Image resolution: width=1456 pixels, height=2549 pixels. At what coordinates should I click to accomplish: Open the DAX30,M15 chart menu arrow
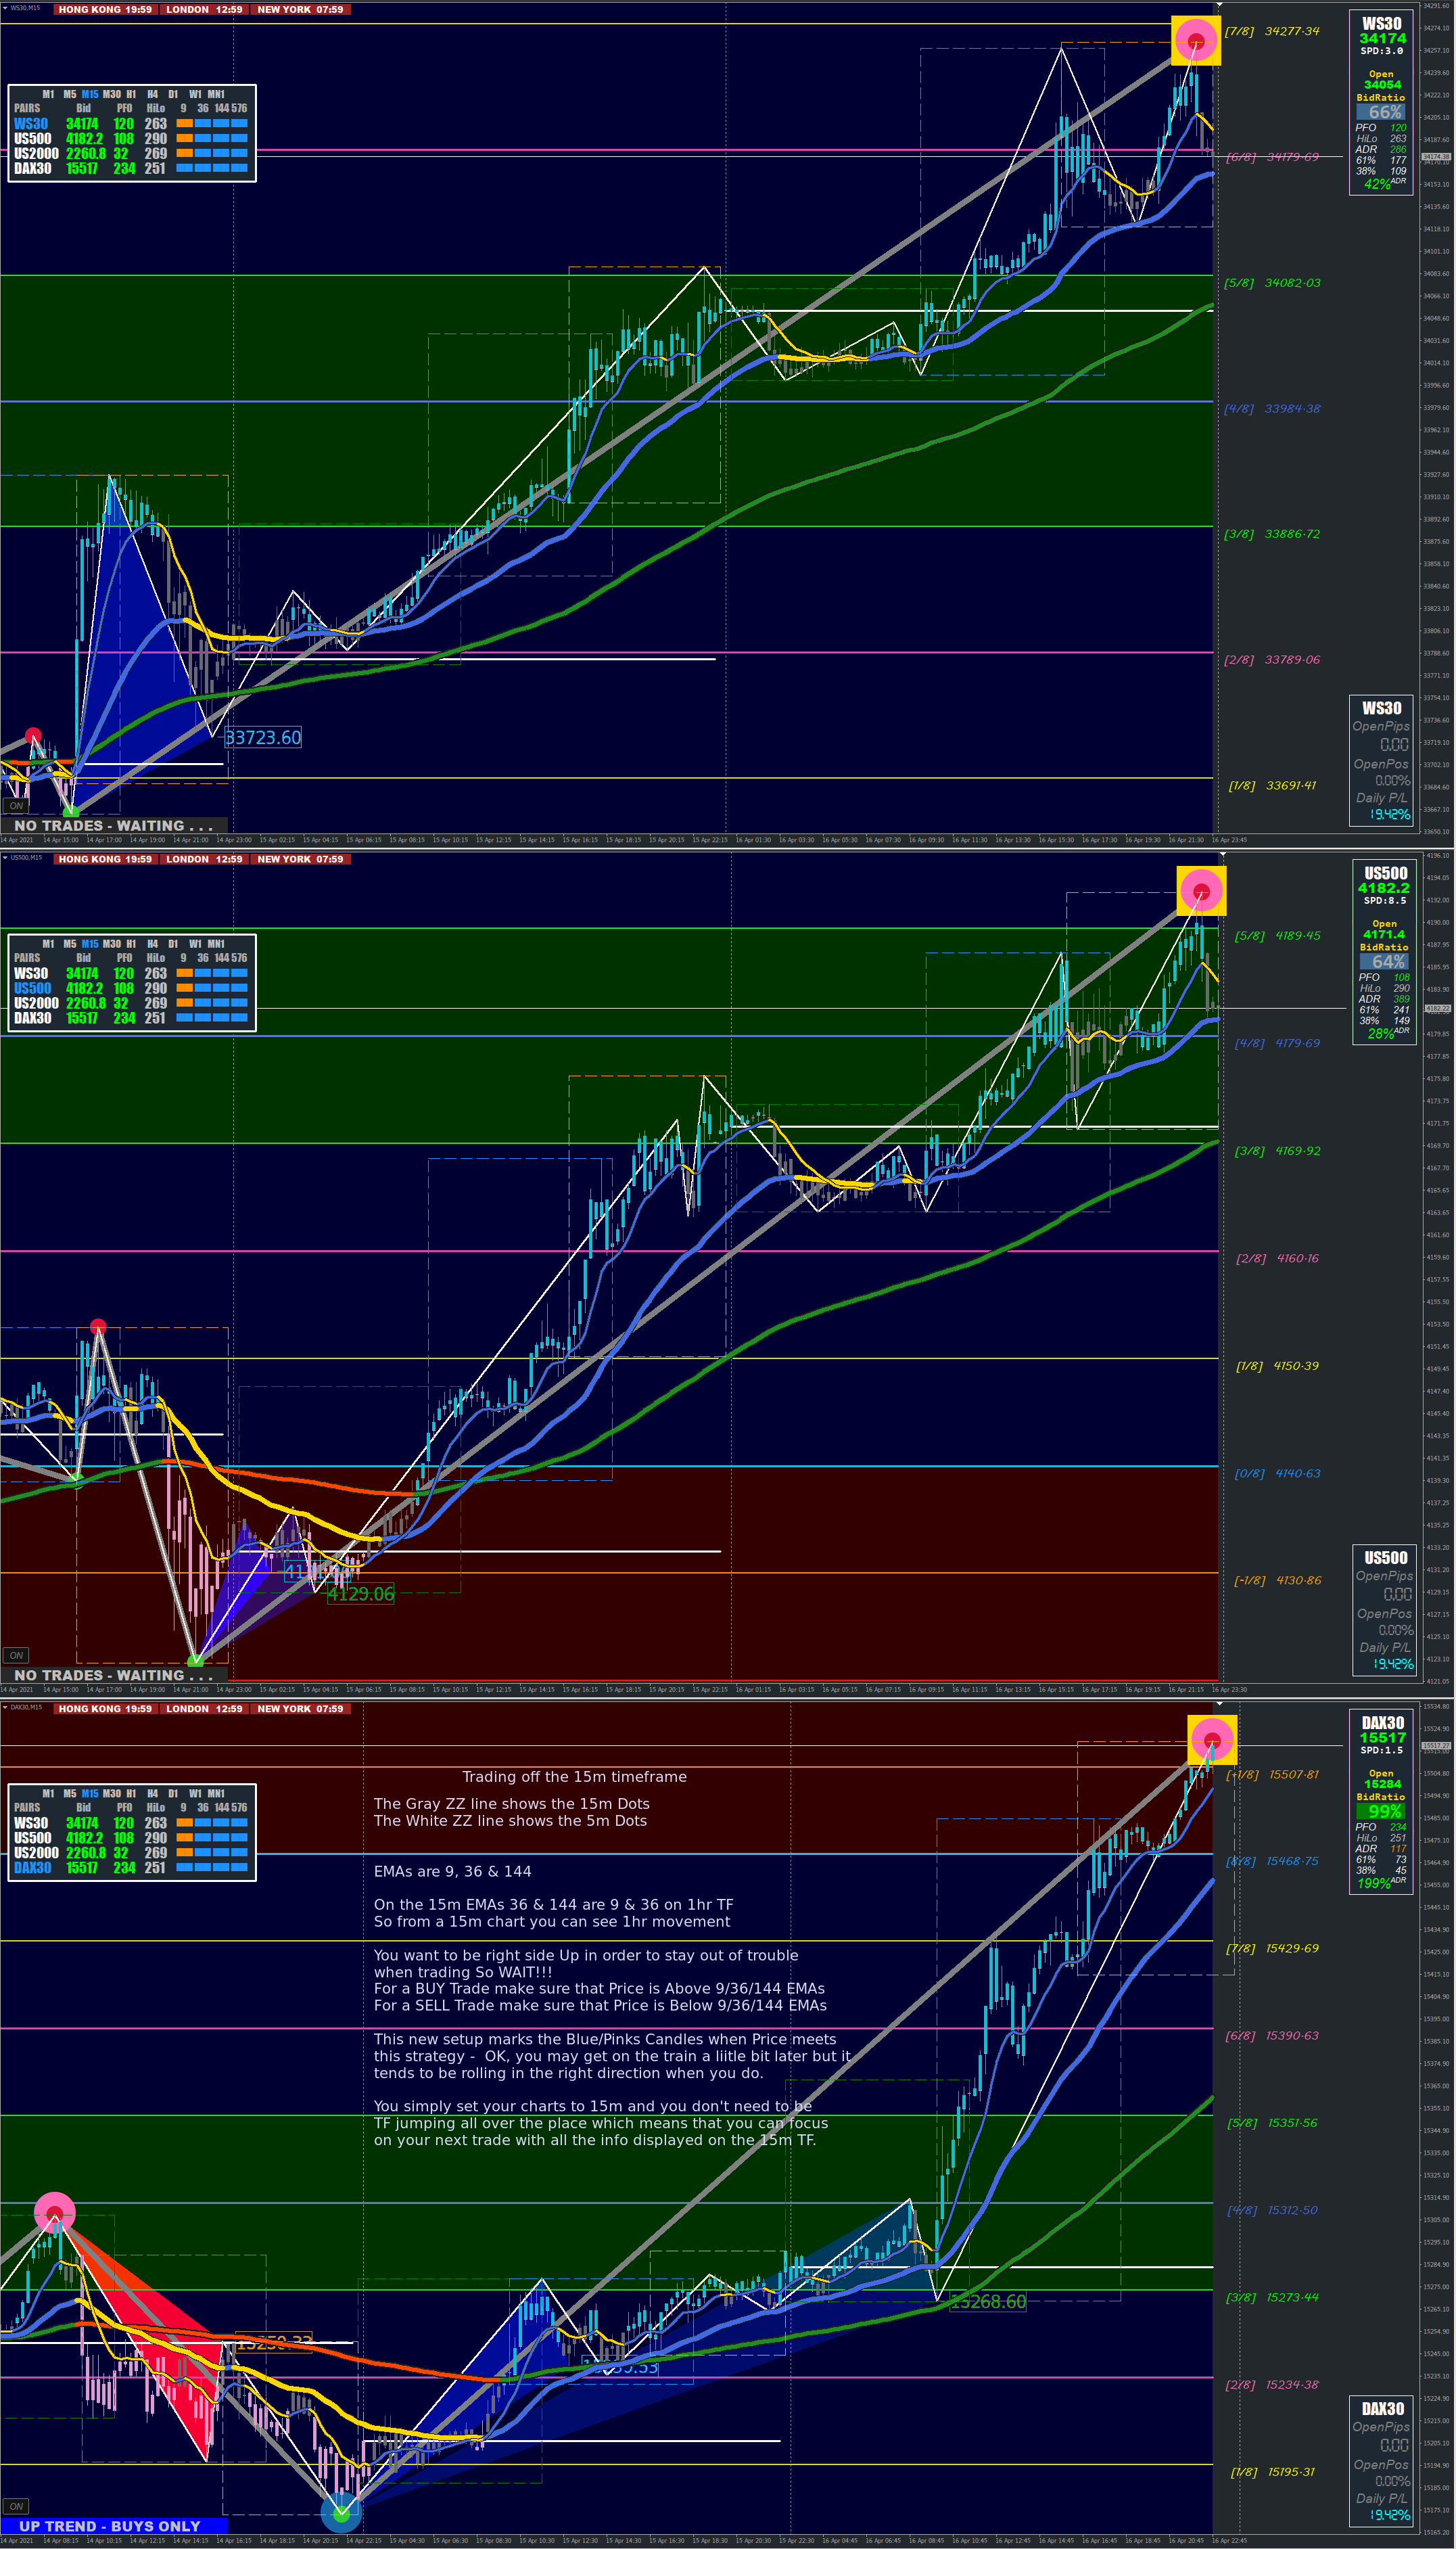point(5,1707)
